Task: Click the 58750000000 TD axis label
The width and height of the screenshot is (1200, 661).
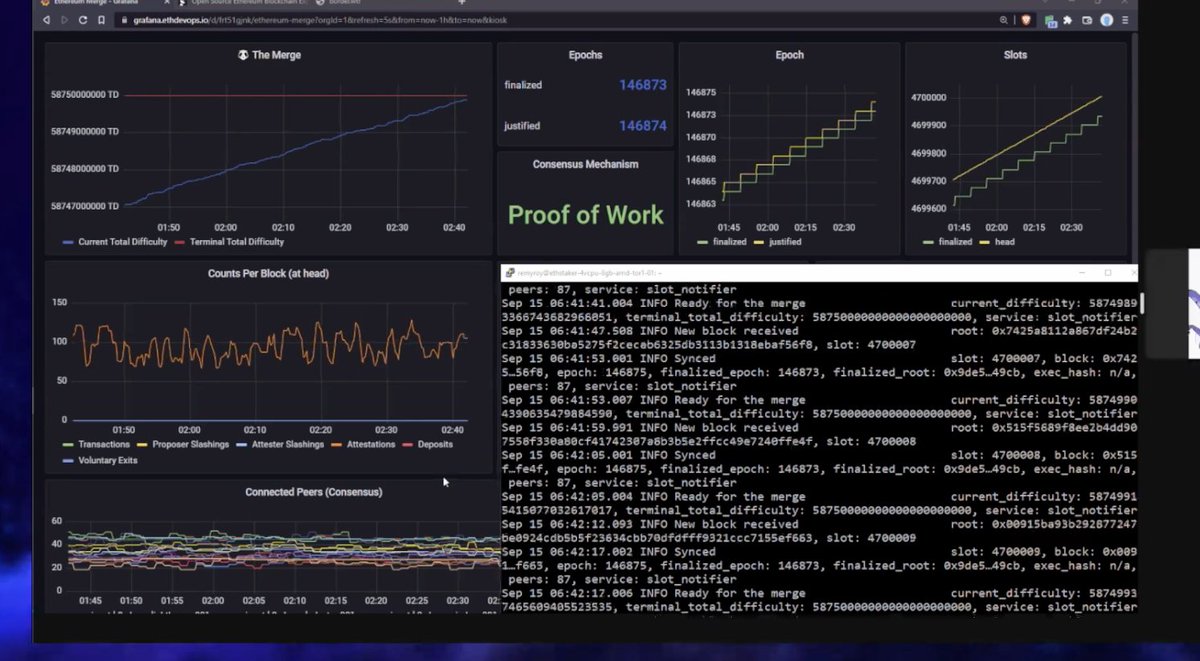Action: (85, 95)
